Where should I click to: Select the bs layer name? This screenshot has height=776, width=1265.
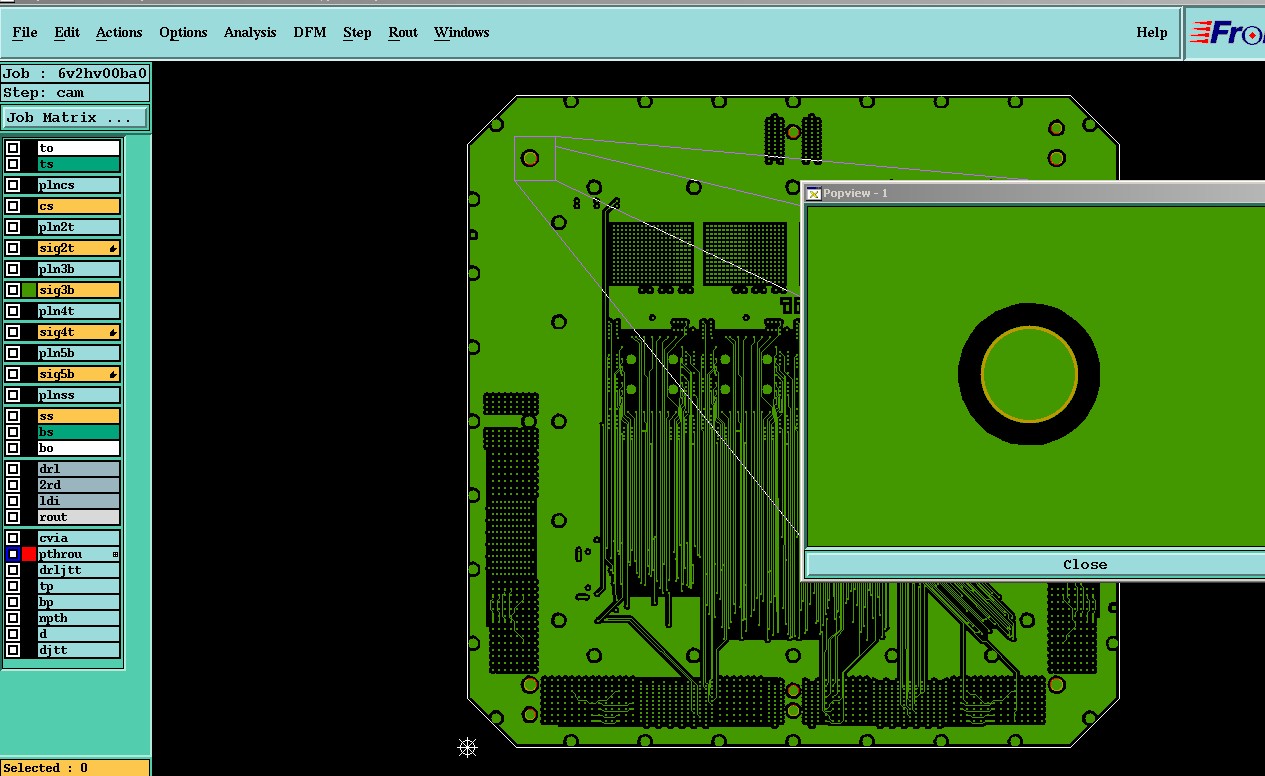coord(79,432)
